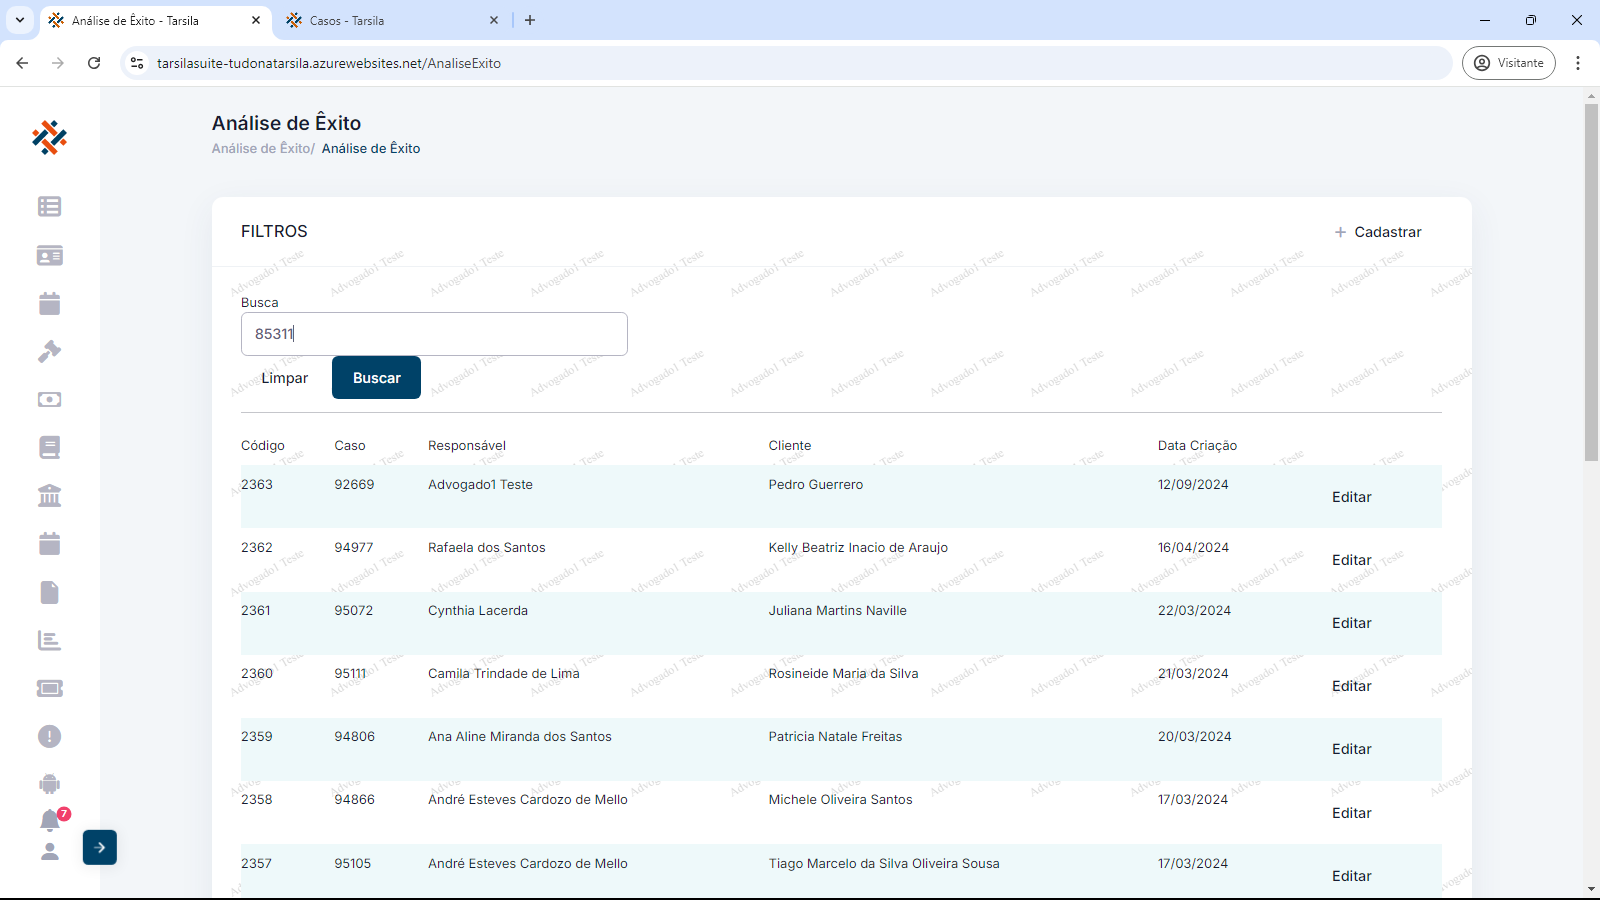Open the notifications bell with badge
Image resolution: width=1600 pixels, height=900 pixels.
[50, 821]
